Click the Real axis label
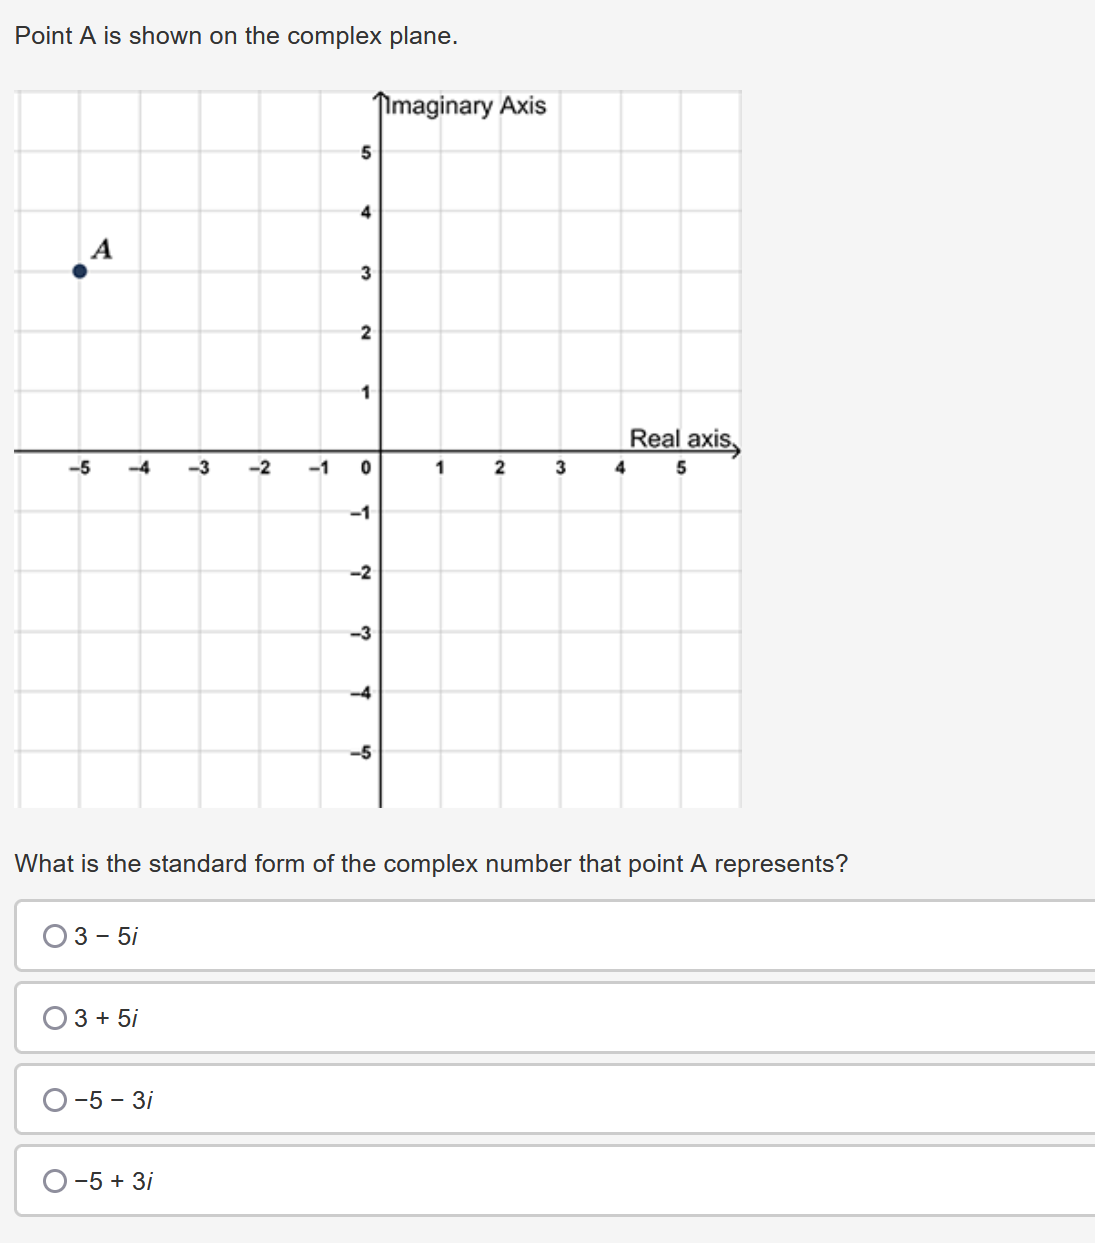1095x1243 pixels. pyautogui.click(x=678, y=437)
